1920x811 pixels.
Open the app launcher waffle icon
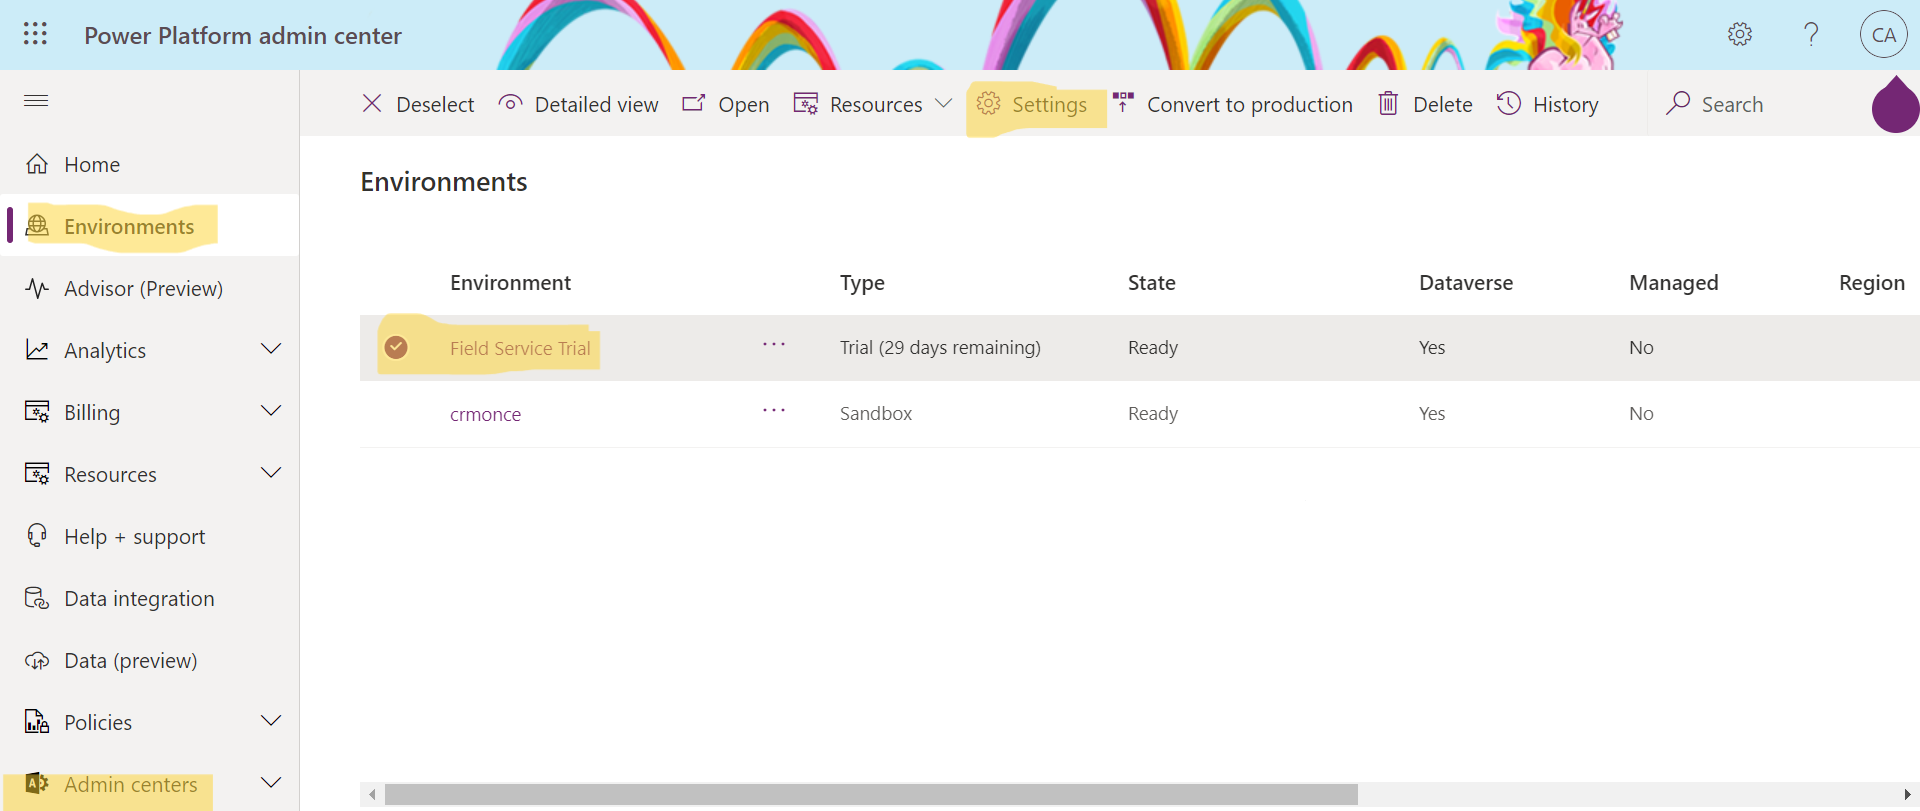(x=35, y=34)
